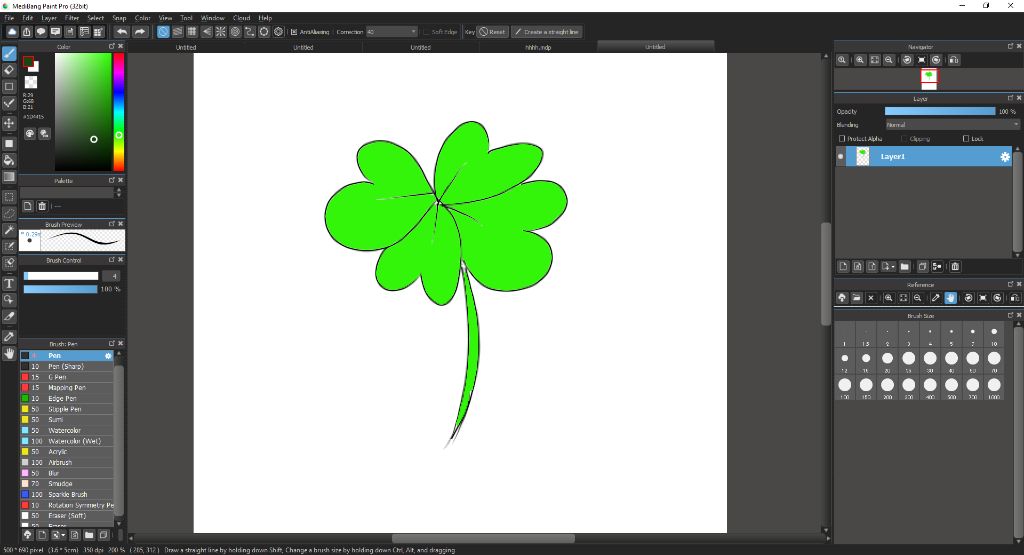Click the Redo arrow in the toolbar
Image resolution: width=1024 pixels, height=555 pixels.
pos(140,31)
